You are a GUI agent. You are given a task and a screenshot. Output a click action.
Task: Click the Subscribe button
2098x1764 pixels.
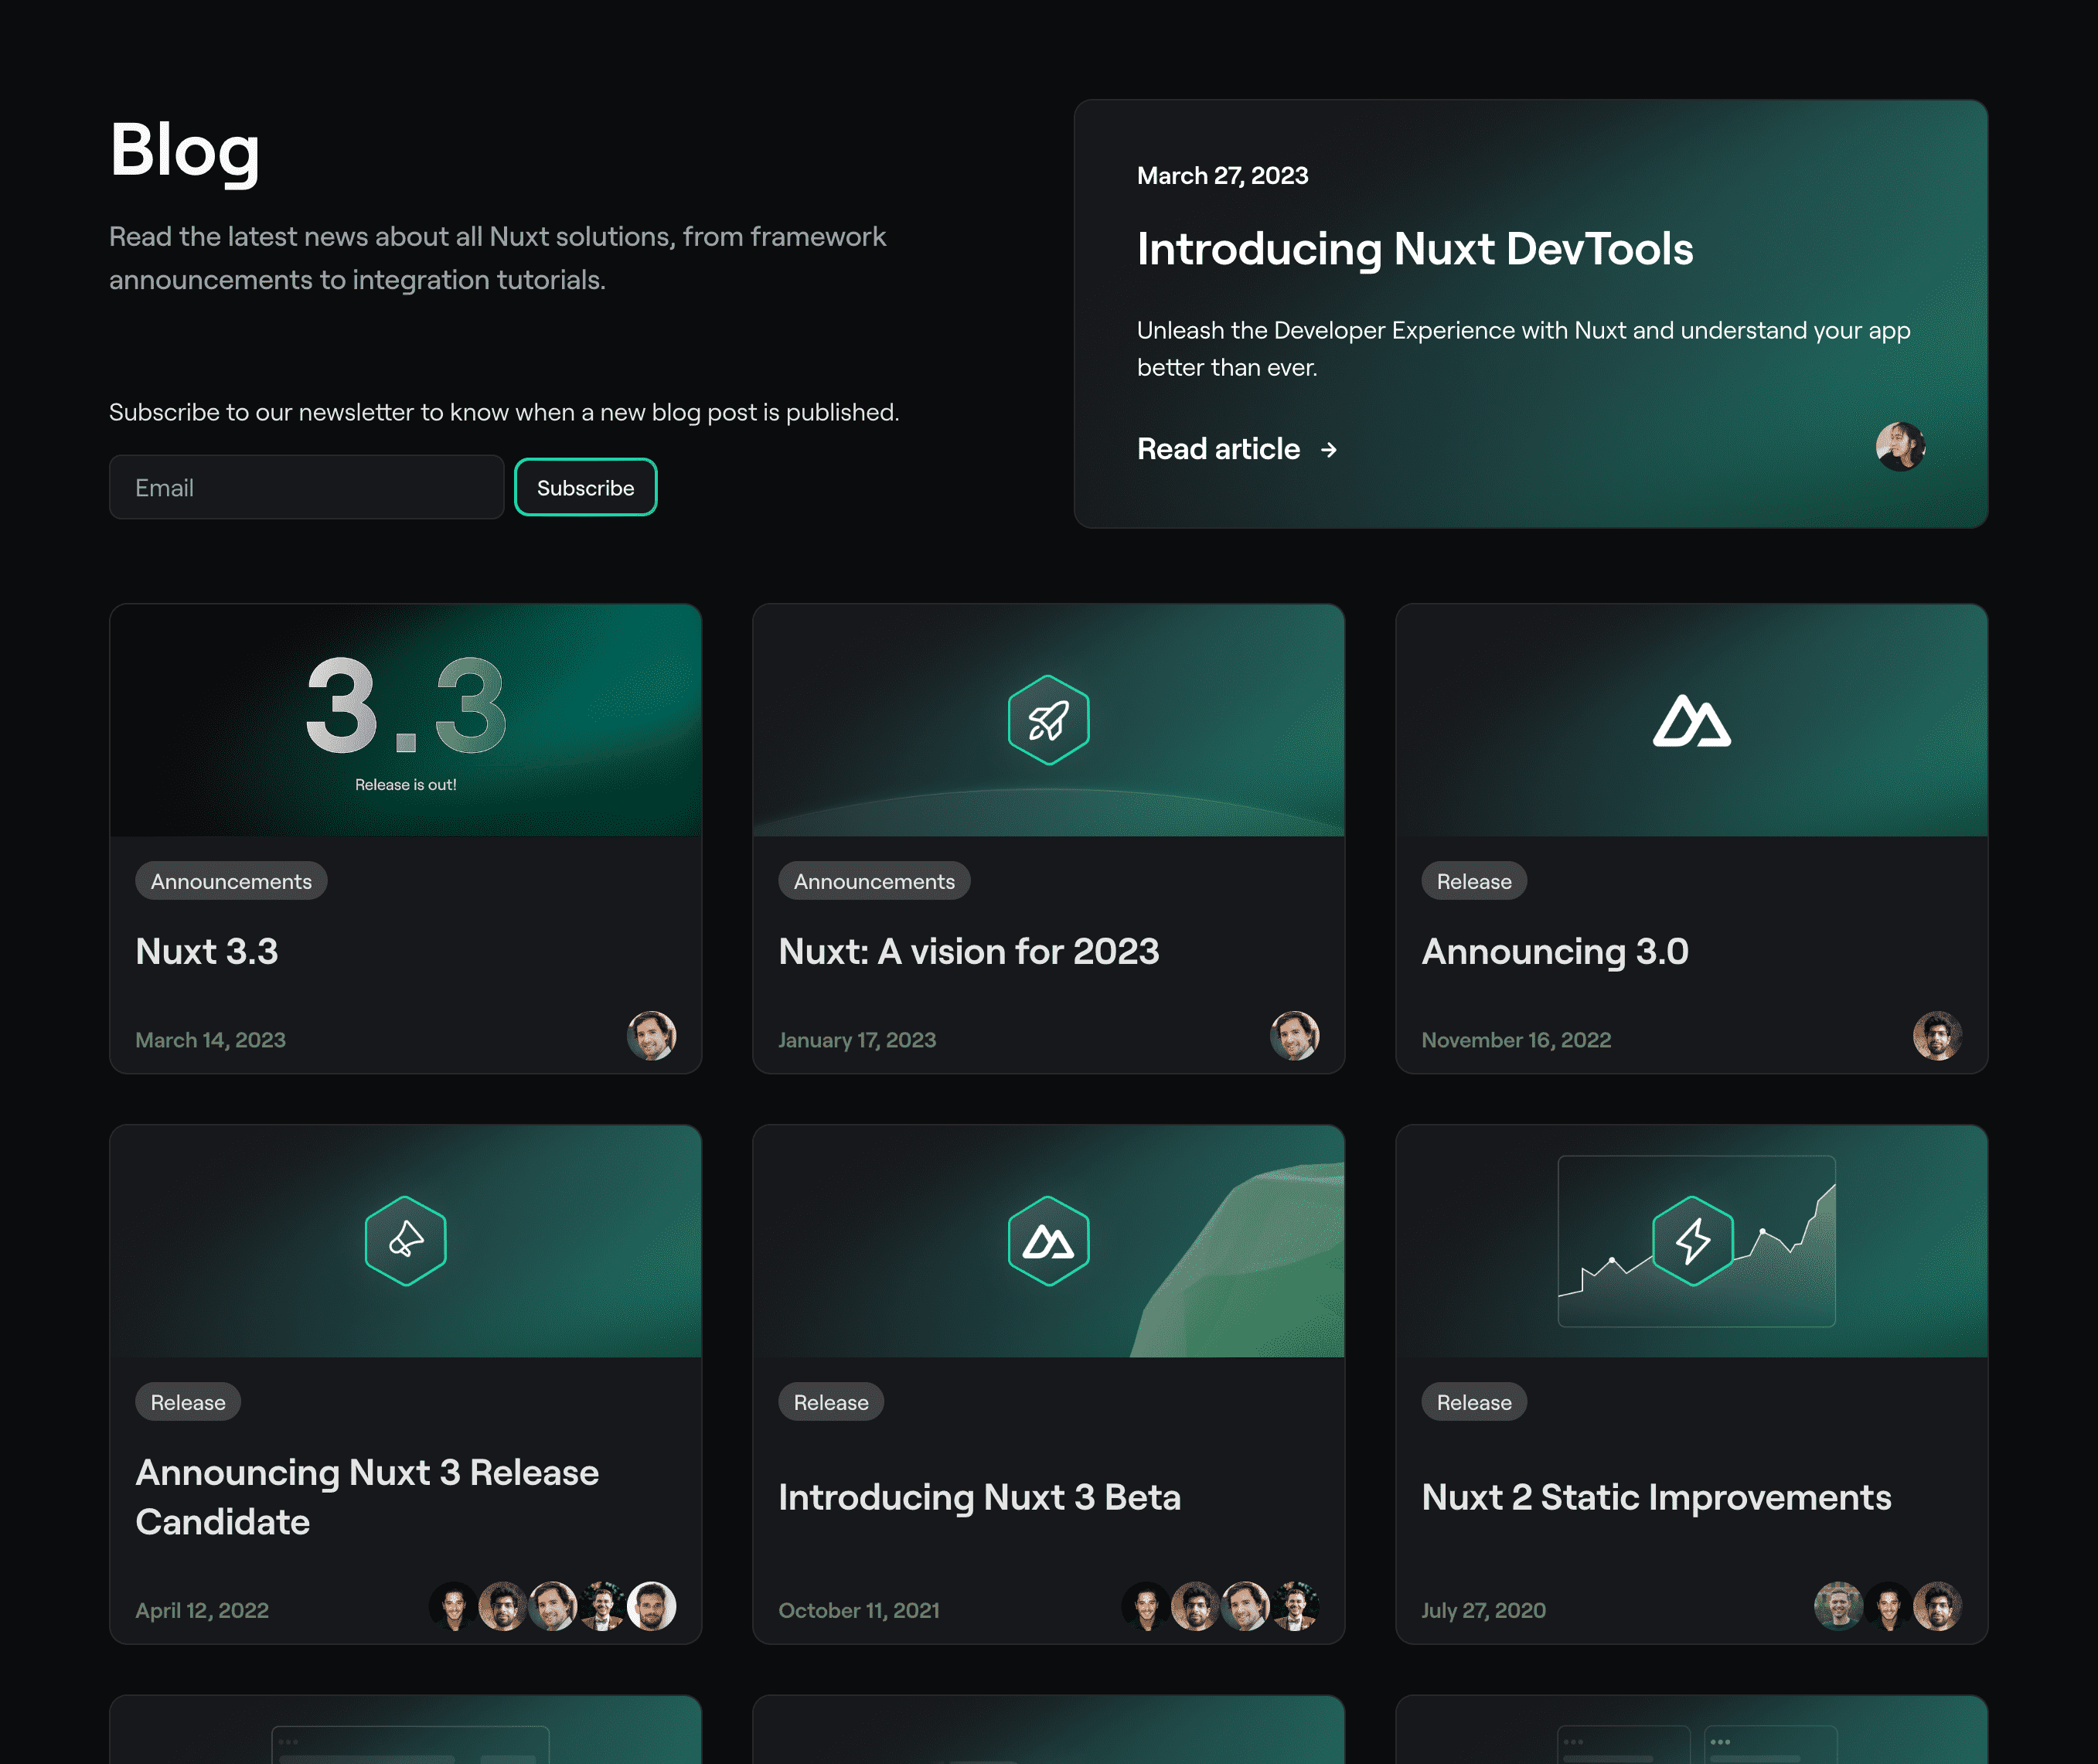click(x=585, y=487)
